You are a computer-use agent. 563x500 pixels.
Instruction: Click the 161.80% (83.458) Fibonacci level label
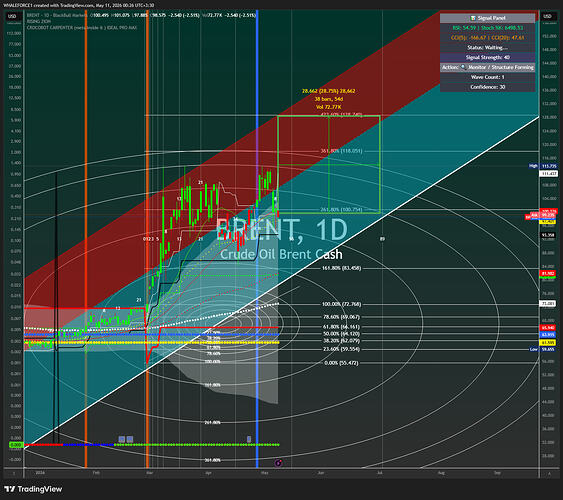tap(341, 268)
